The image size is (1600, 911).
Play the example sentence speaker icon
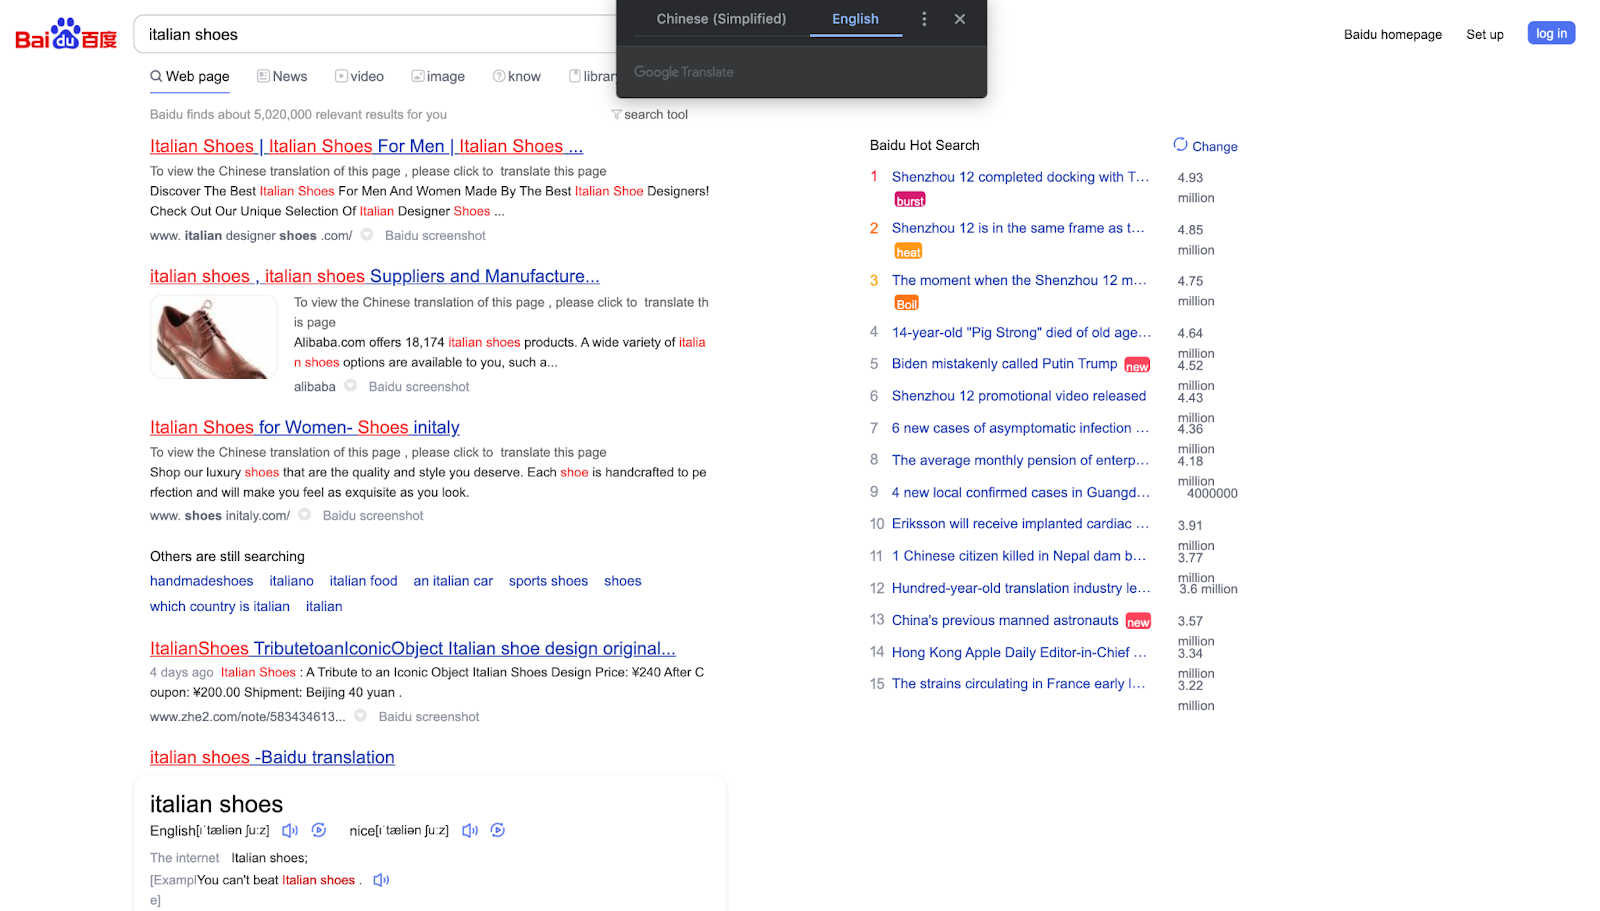pyautogui.click(x=381, y=881)
